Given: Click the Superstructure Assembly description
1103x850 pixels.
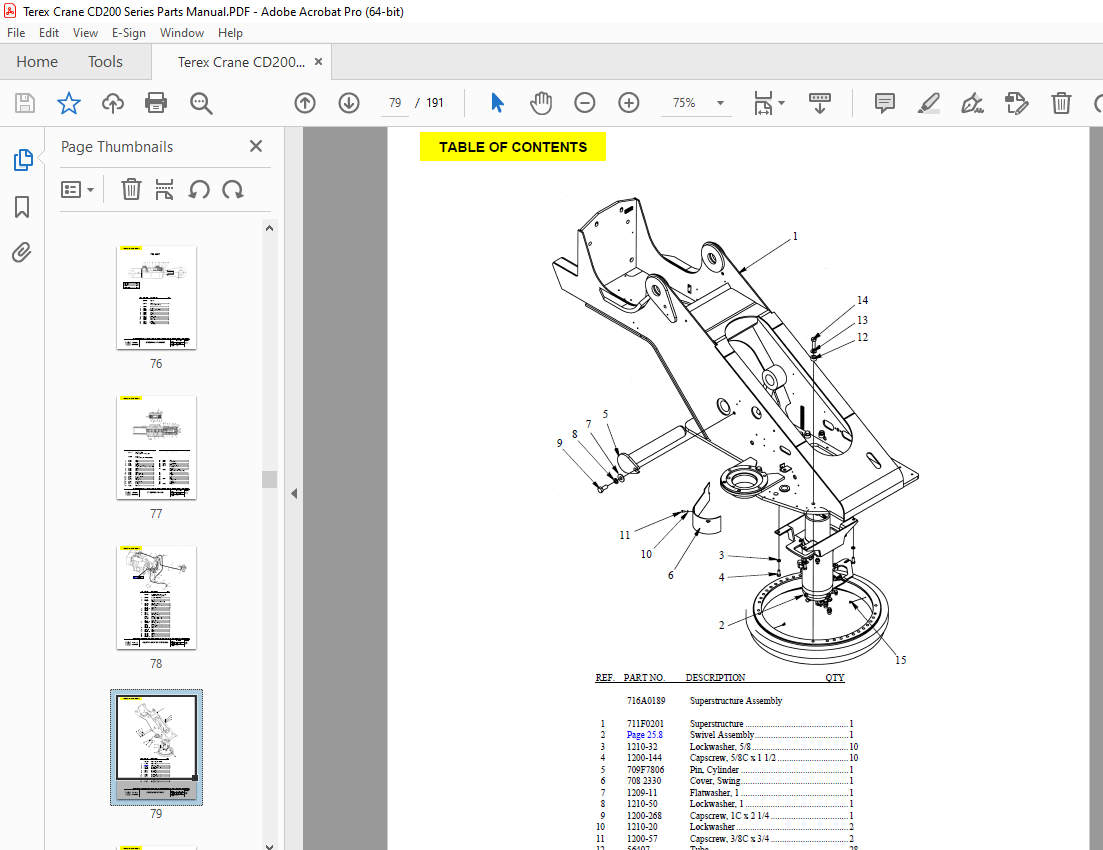Looking at the screenshot, I should [x=736, y=701].
